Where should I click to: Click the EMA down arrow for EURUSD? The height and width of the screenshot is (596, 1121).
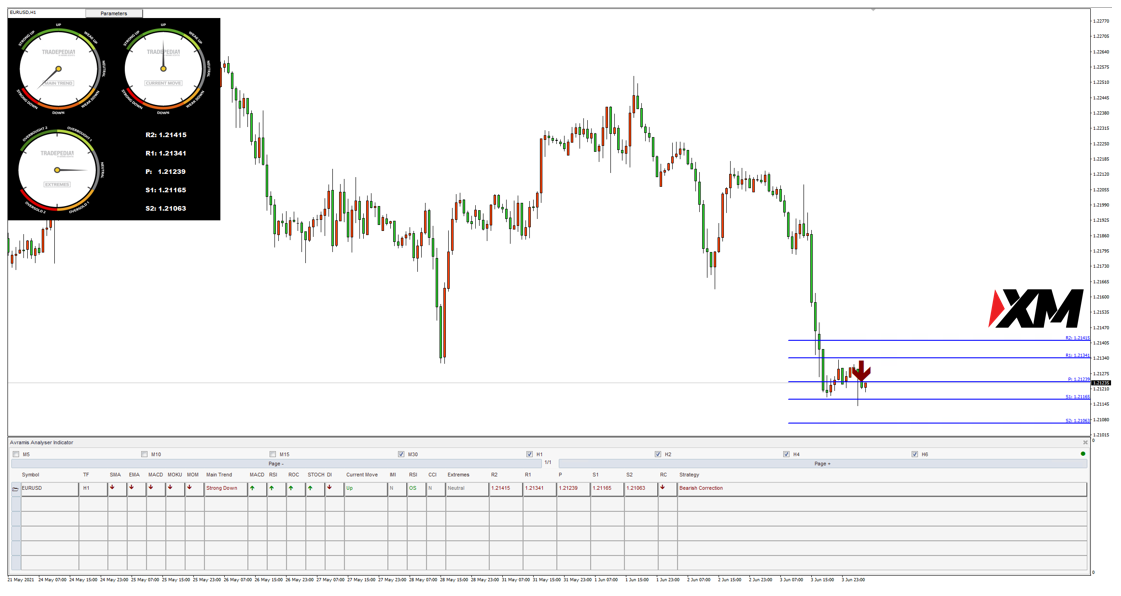click(132, 487)
